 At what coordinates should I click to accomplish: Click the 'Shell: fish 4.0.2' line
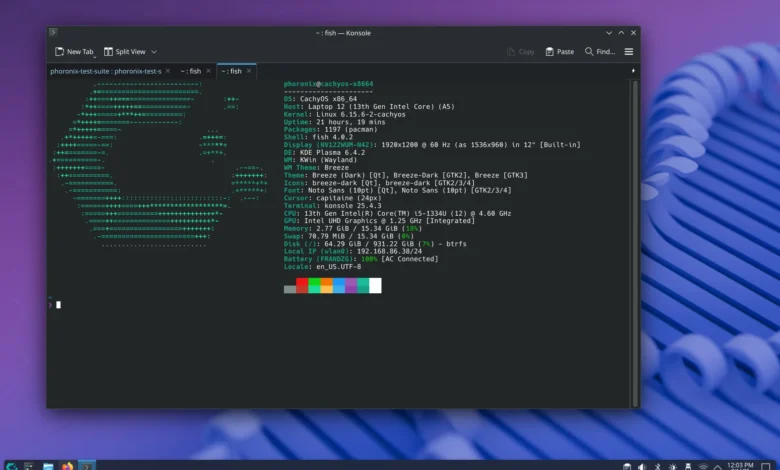pyautogui.click(x=318, y=137)
